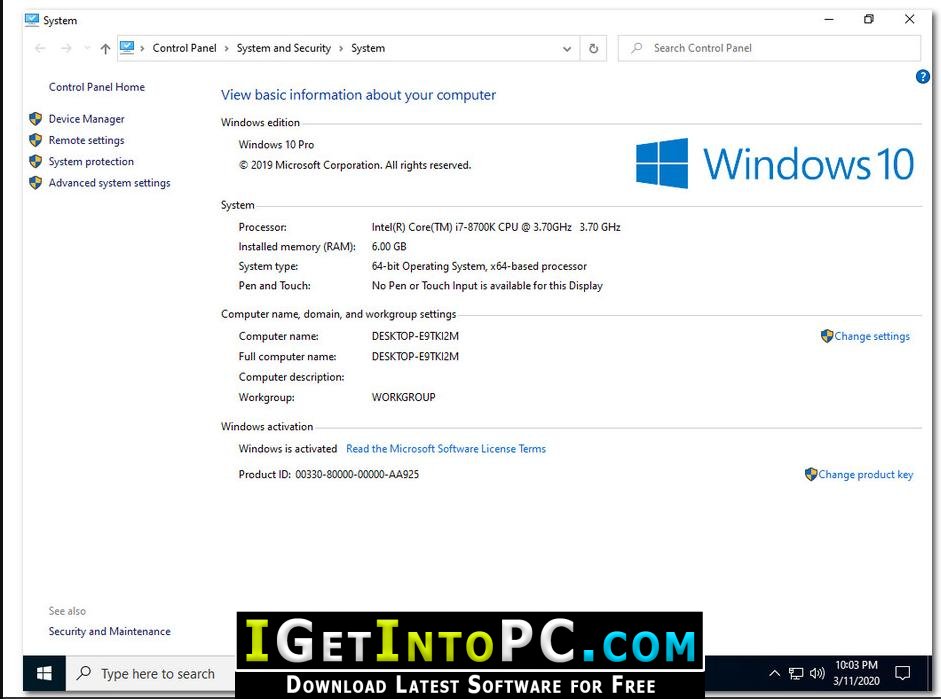Image resolution: width=941 pixels, height=699 pixels.
Task: Minimize the System window
Action: click(x=829, y=19)
